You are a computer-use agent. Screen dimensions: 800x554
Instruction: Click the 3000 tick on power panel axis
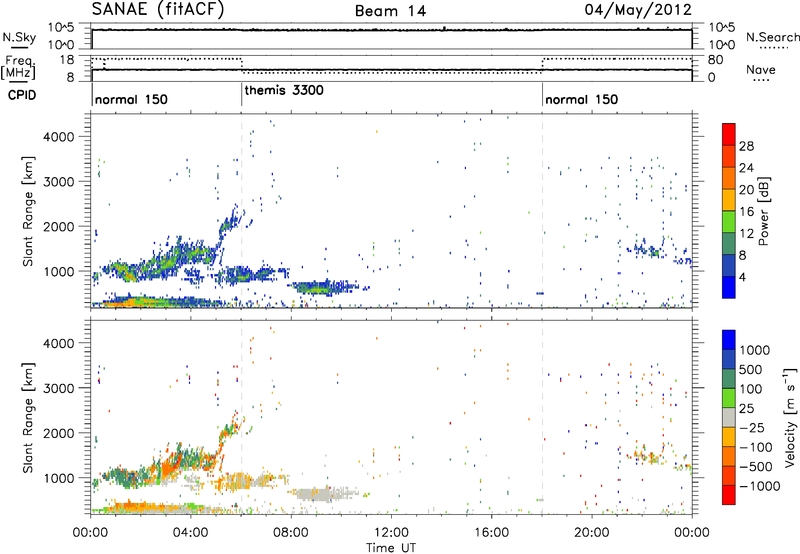(59, 182)
